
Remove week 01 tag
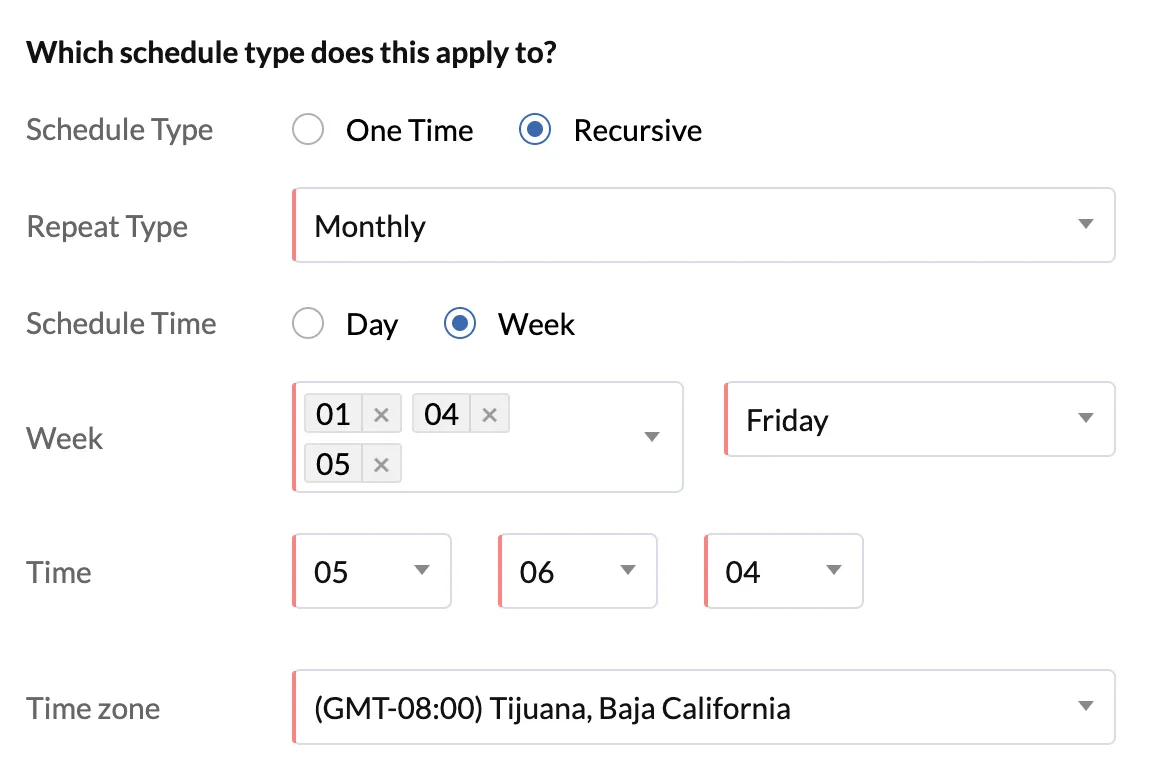381,414
